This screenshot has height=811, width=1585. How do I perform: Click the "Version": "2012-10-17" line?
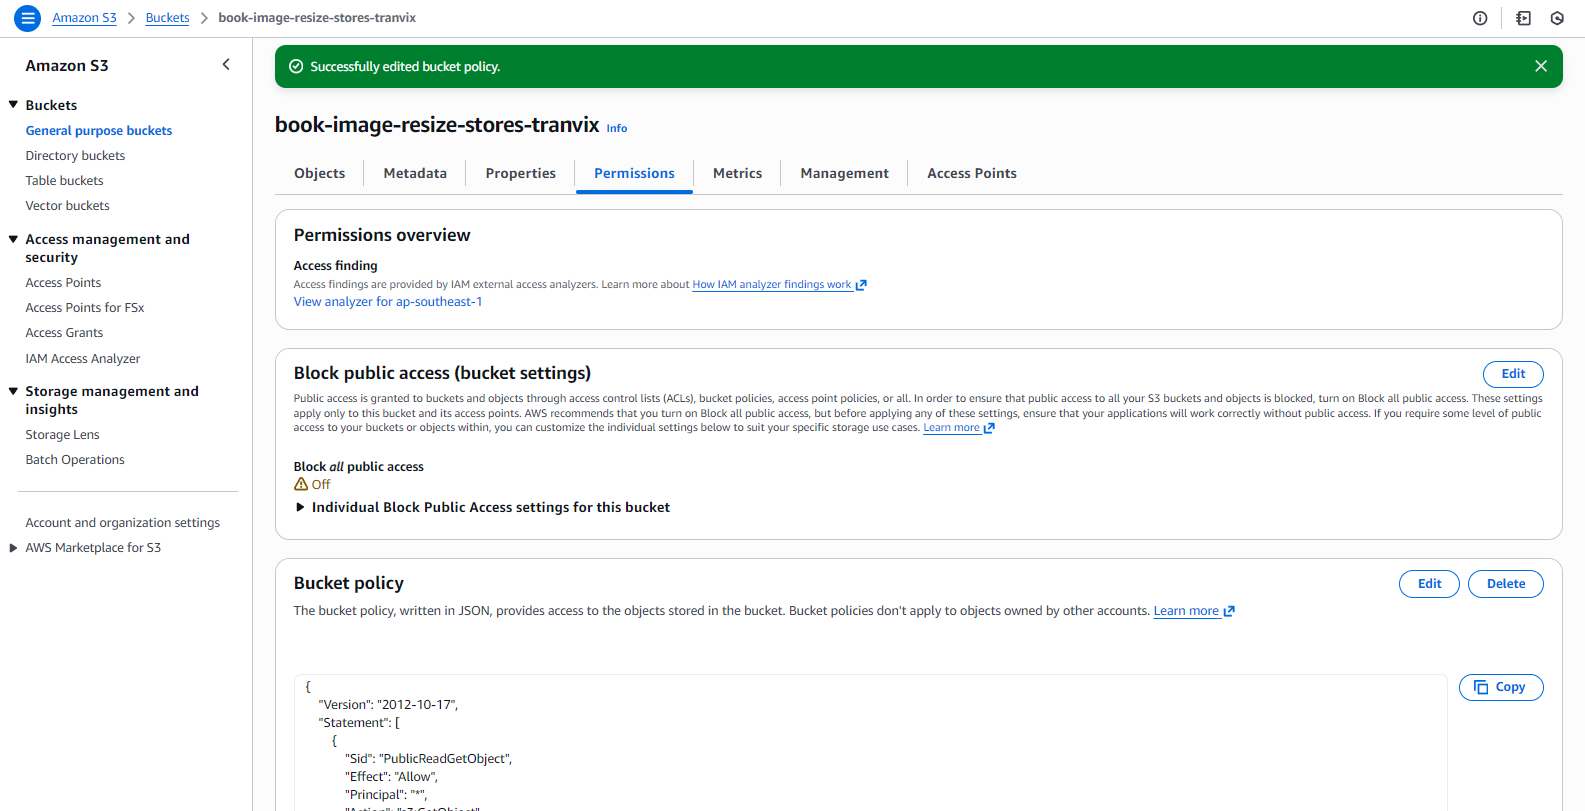click(x=388, y=705)
